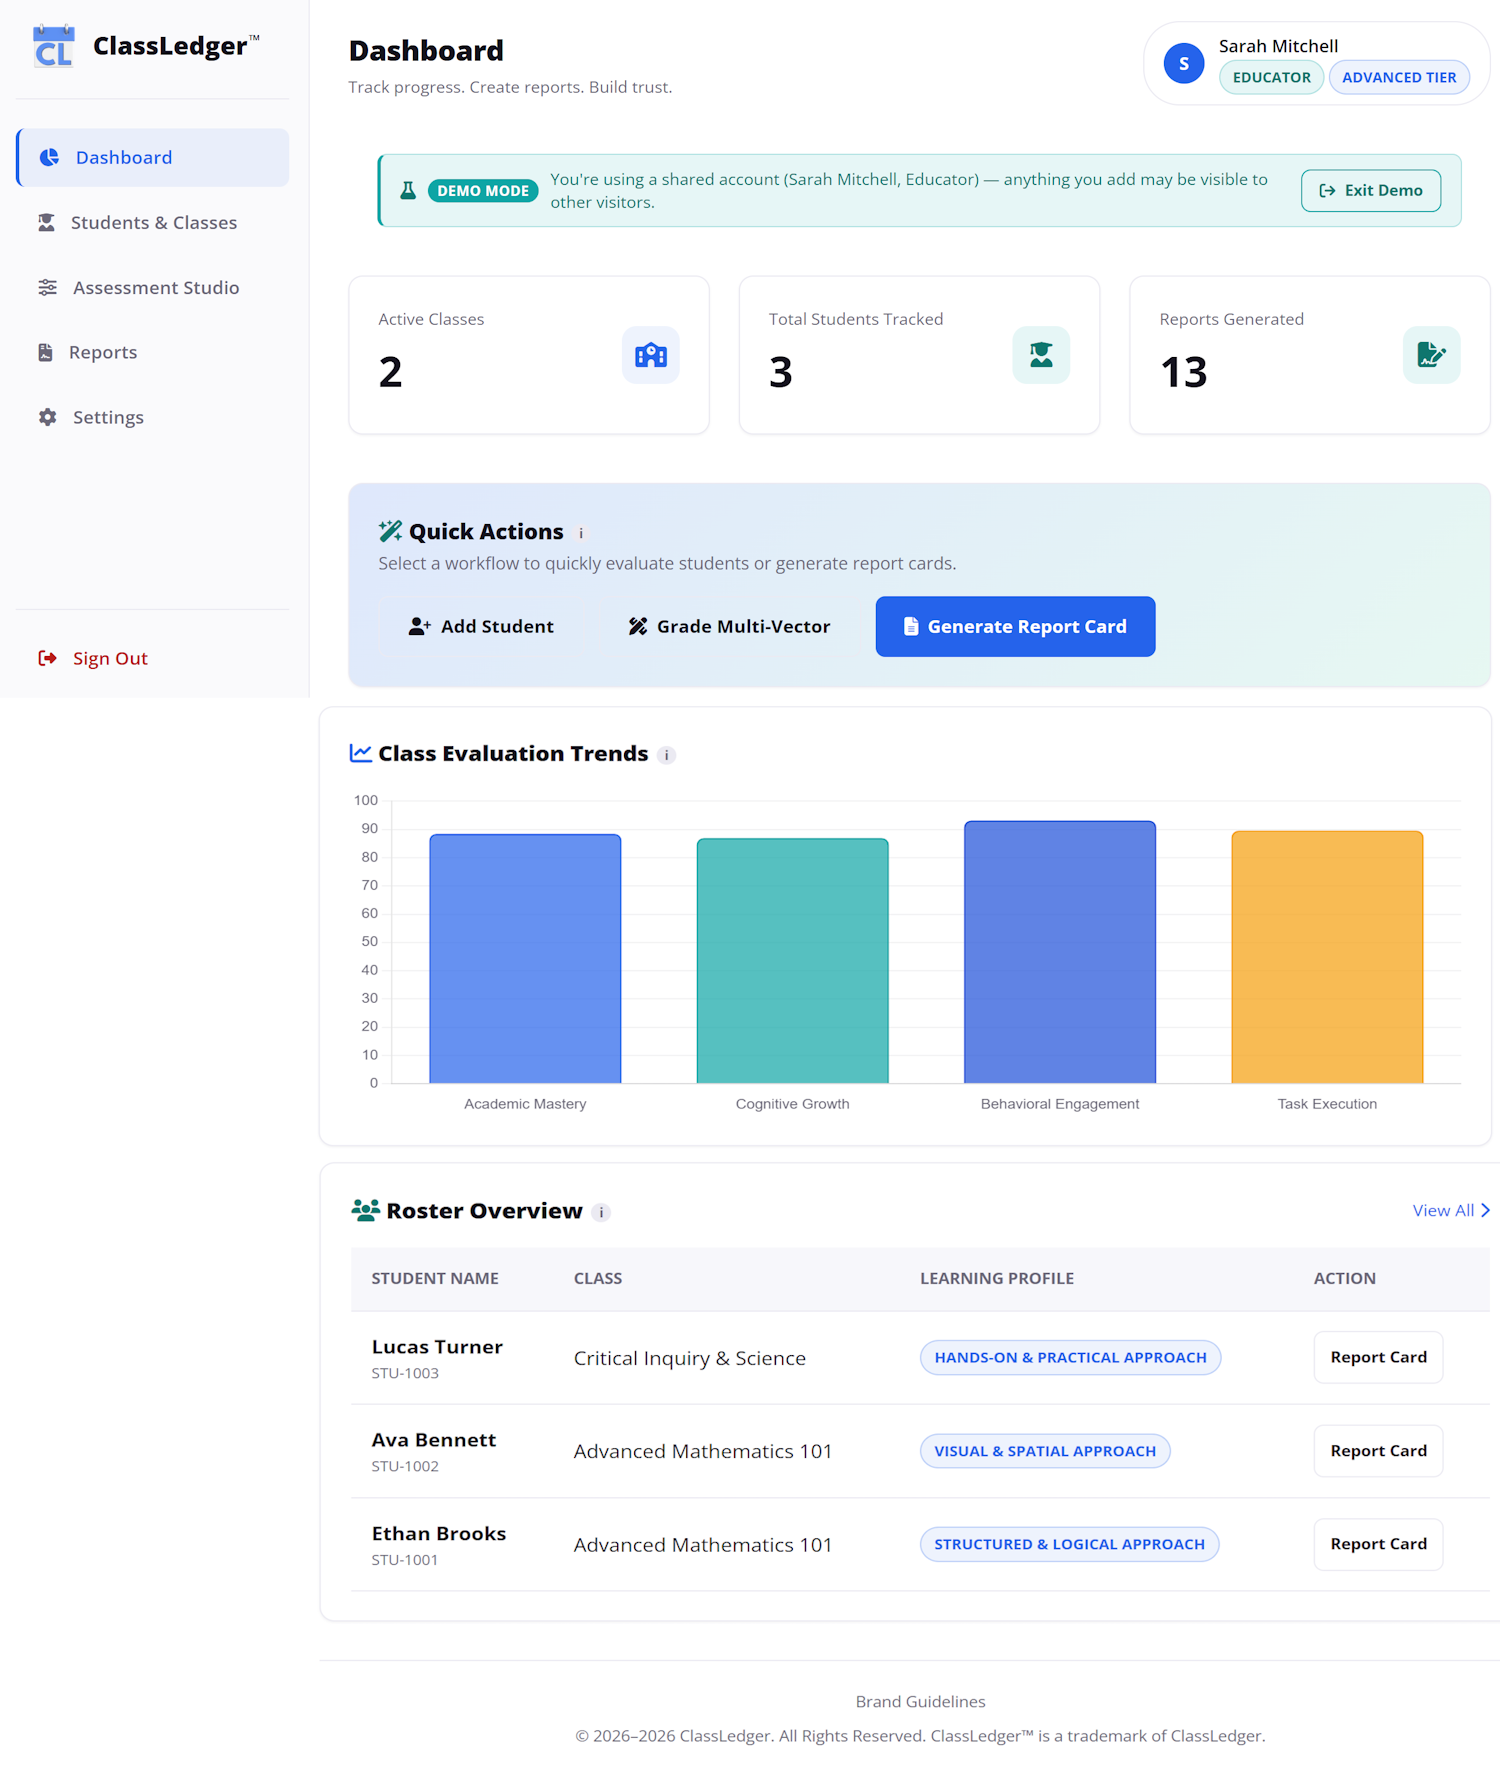The width and height of the screenshot is (1500, 1781).
Task: Click the Total Students Tracked graduate icon
Action: (1041, 355)
